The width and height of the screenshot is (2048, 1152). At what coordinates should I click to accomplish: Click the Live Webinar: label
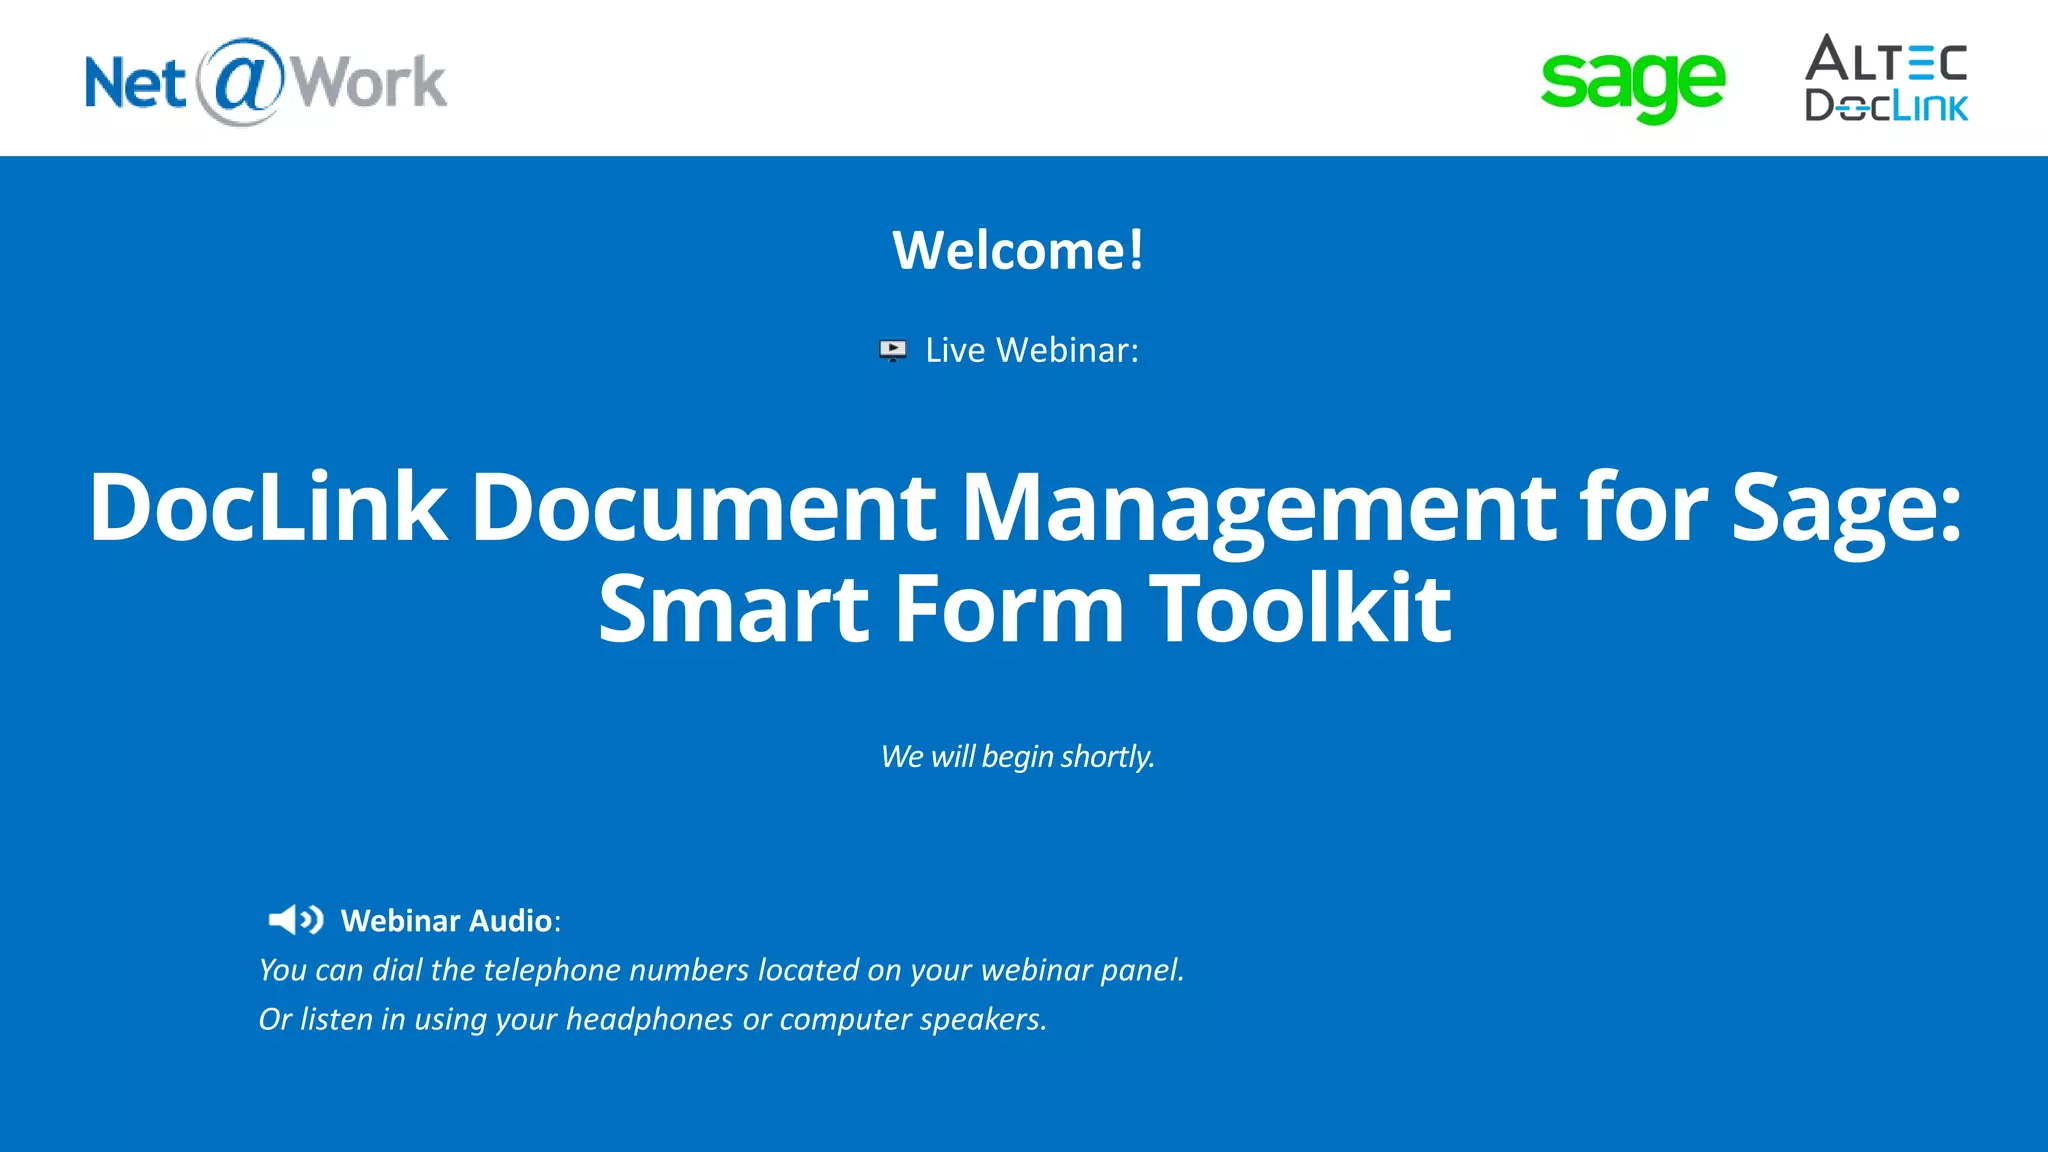1031,350
